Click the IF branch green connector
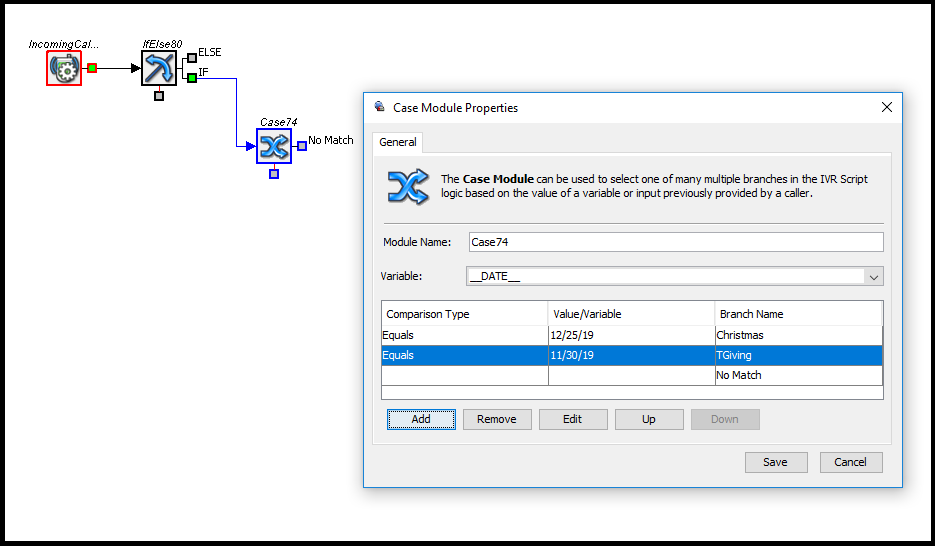Viewport: 935px width, 546px height. [x=191, y=78]
